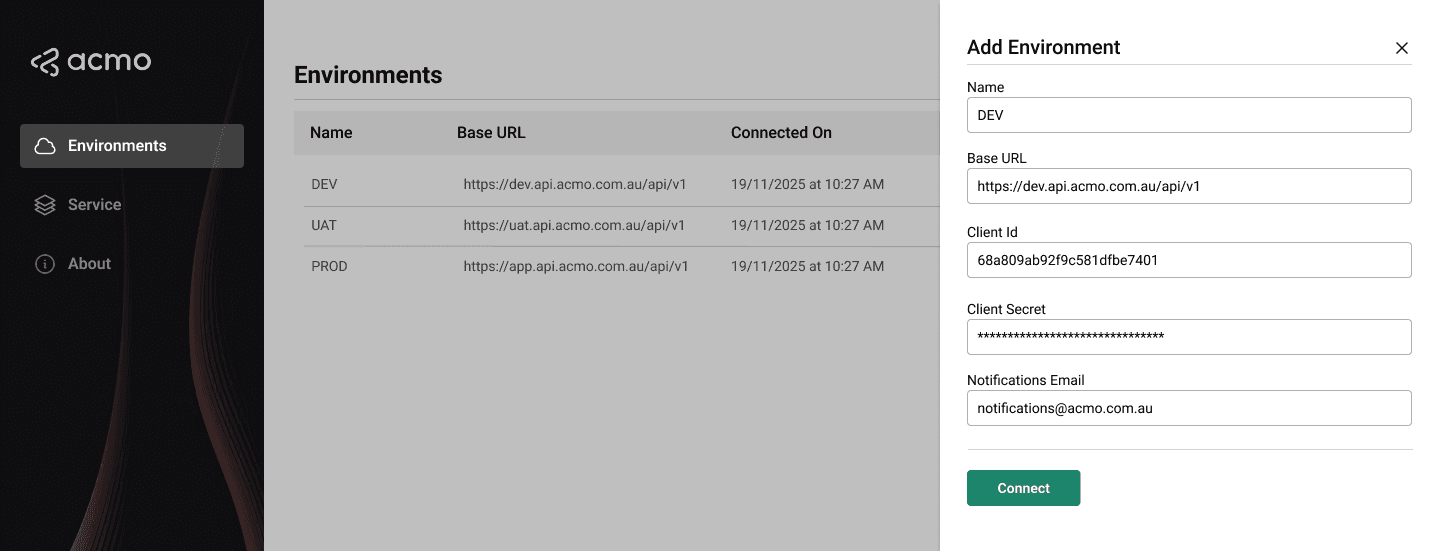Click the info icon beside About
This screenshot has width=1440, height=551.
pyautogui.click(x=45, y=264)
